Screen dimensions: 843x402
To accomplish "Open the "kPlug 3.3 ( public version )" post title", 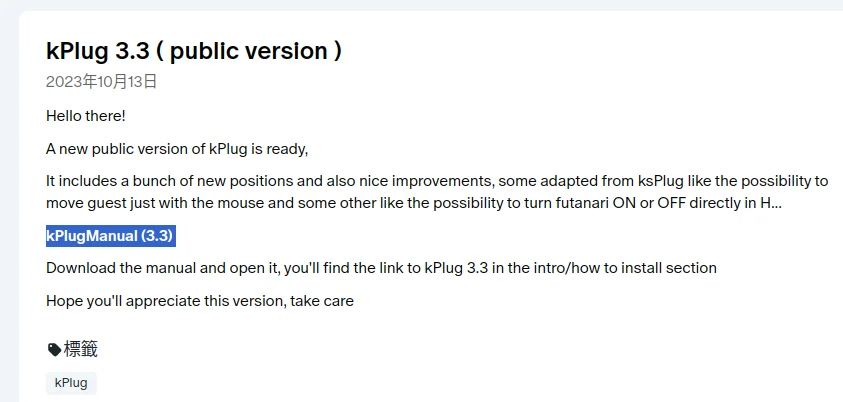I will coord(194,51).
